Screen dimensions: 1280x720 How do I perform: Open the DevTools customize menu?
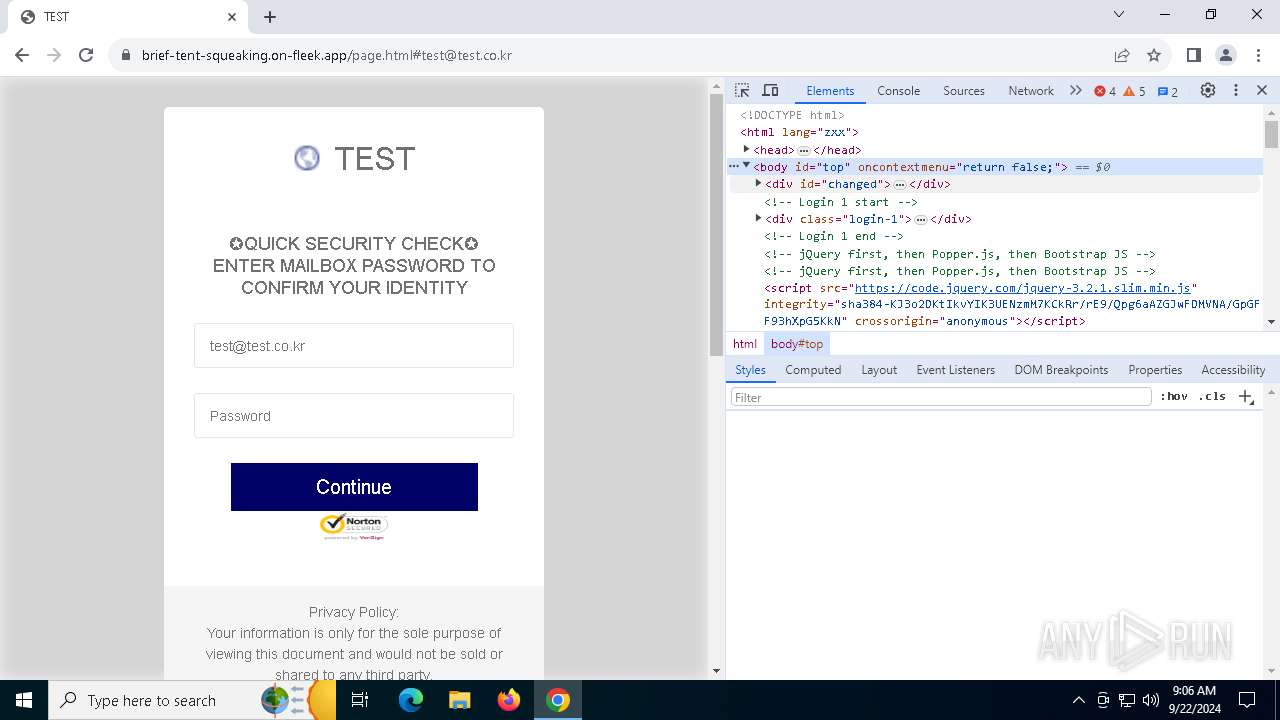pos(1236,90)
